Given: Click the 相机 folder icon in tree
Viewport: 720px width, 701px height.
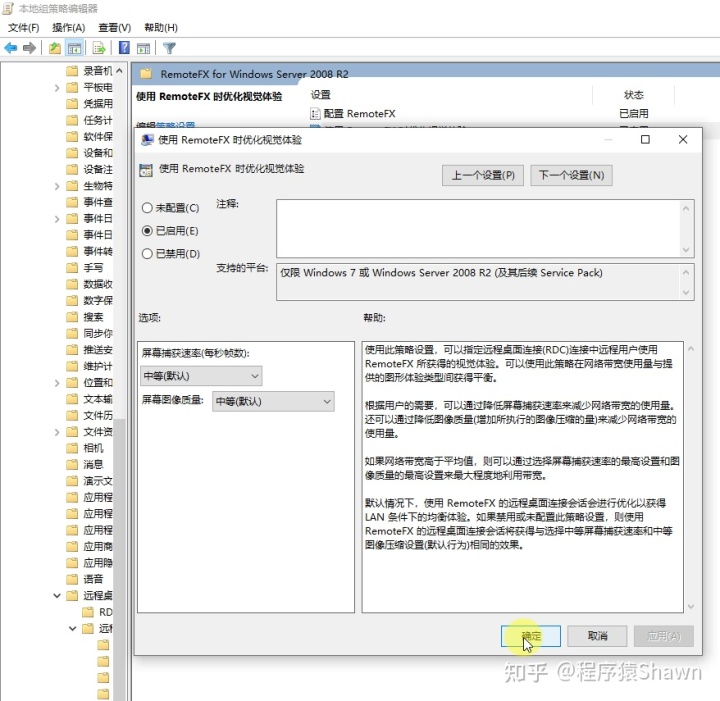Looking at the screenshot, I should click(72, 448).
